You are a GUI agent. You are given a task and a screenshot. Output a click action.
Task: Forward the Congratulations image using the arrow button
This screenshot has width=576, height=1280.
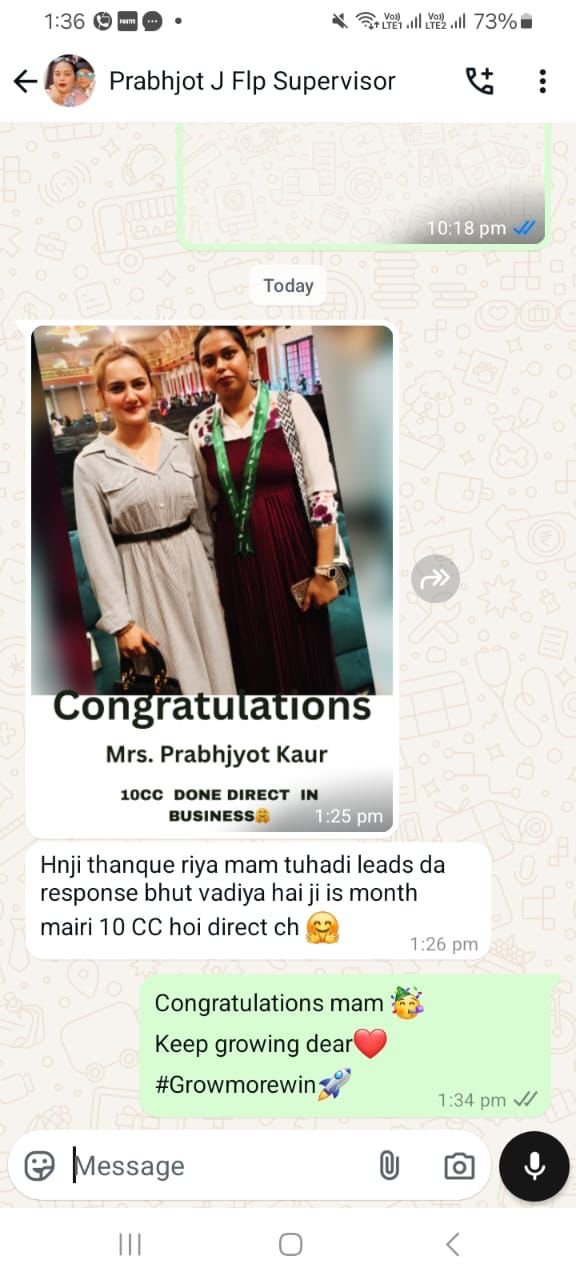pos(435,578)
